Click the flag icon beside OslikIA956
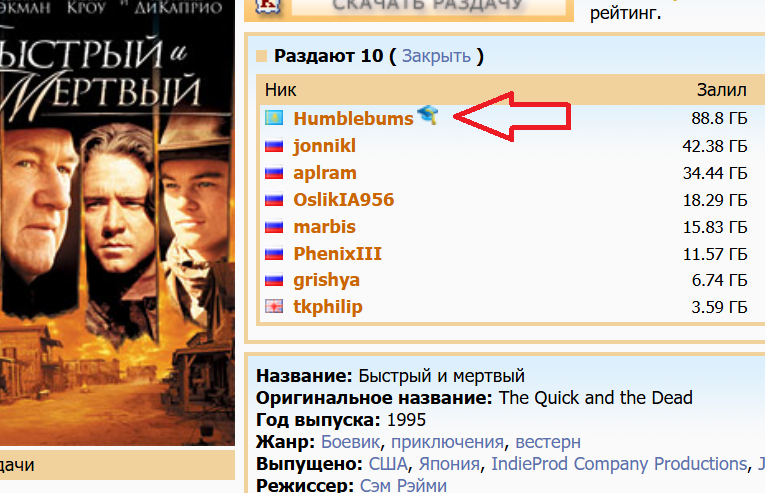The width and height of the screenshot is (765, 493). click(x=274, y=200)
